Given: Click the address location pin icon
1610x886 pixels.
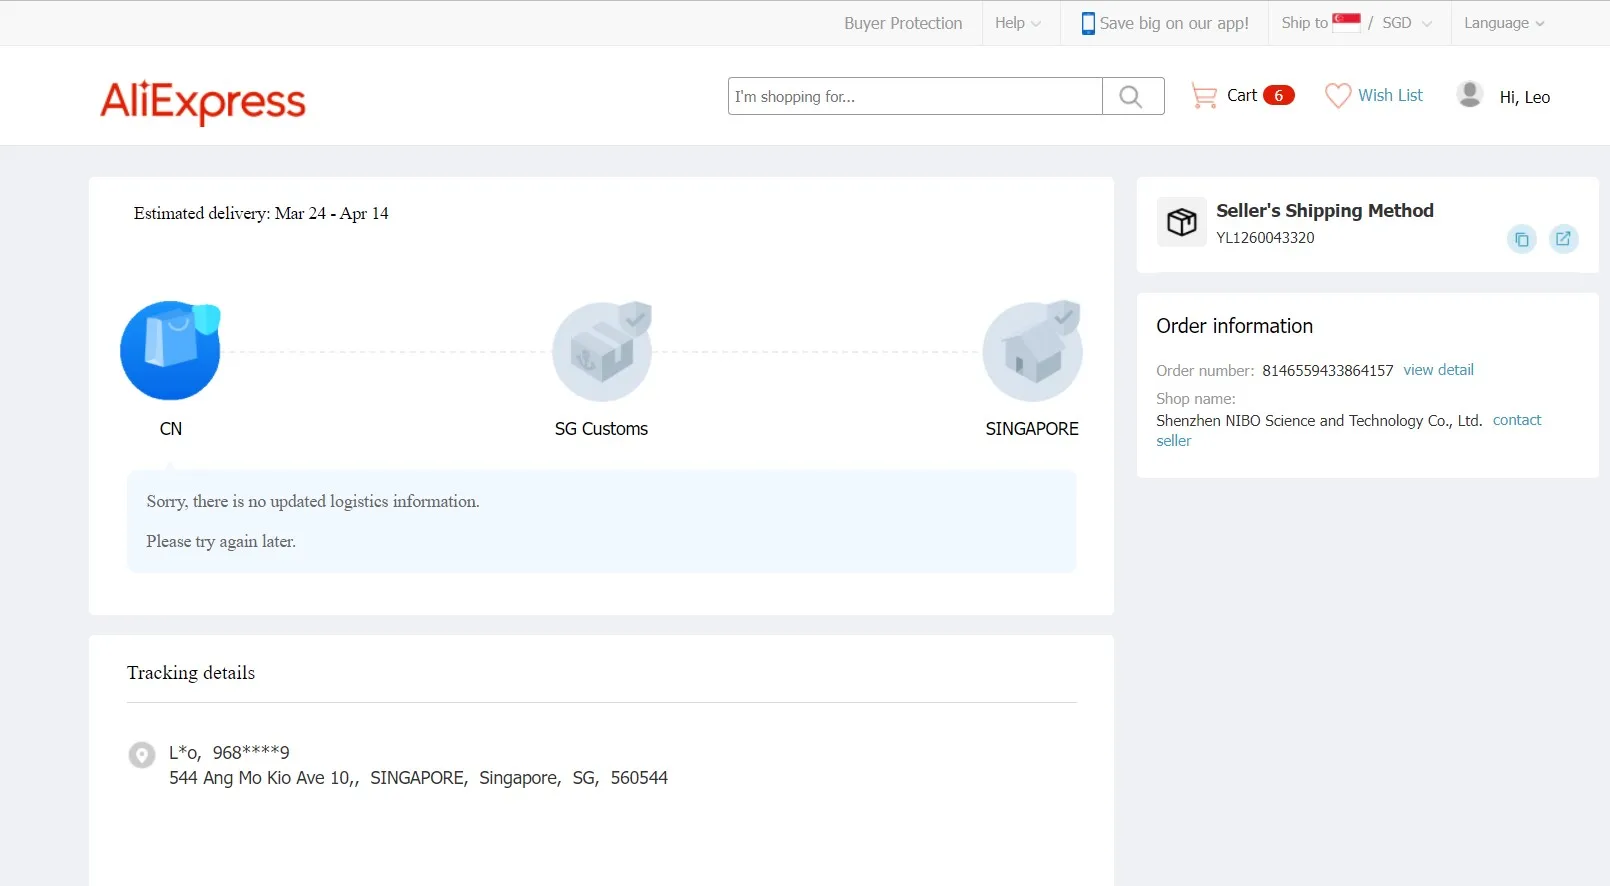Looking at the screenshot, I should pos(142,755).
